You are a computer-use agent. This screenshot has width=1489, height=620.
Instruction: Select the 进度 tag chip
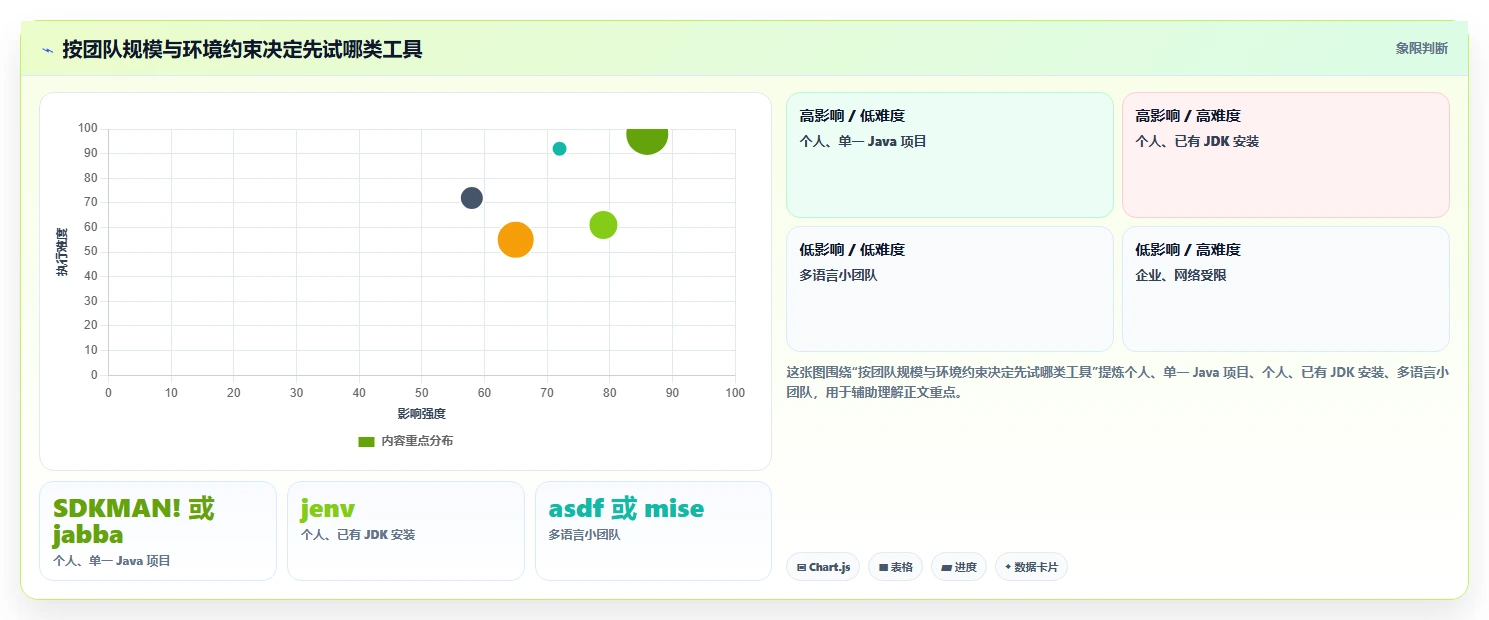coord(959,567)
